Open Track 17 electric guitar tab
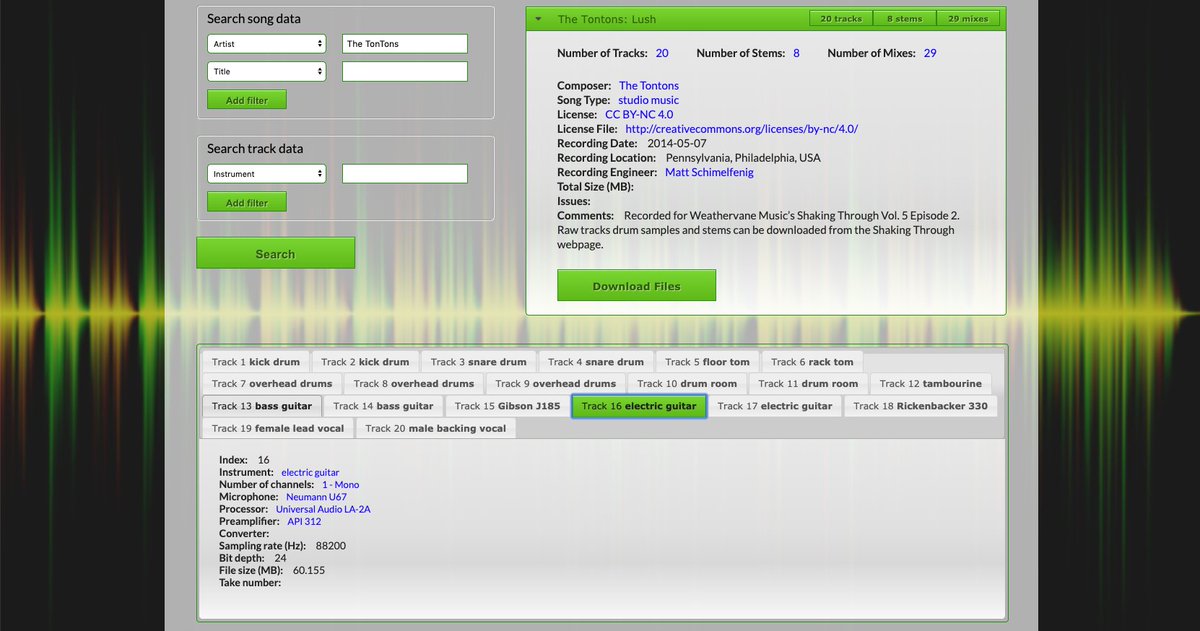 [775, 406]
